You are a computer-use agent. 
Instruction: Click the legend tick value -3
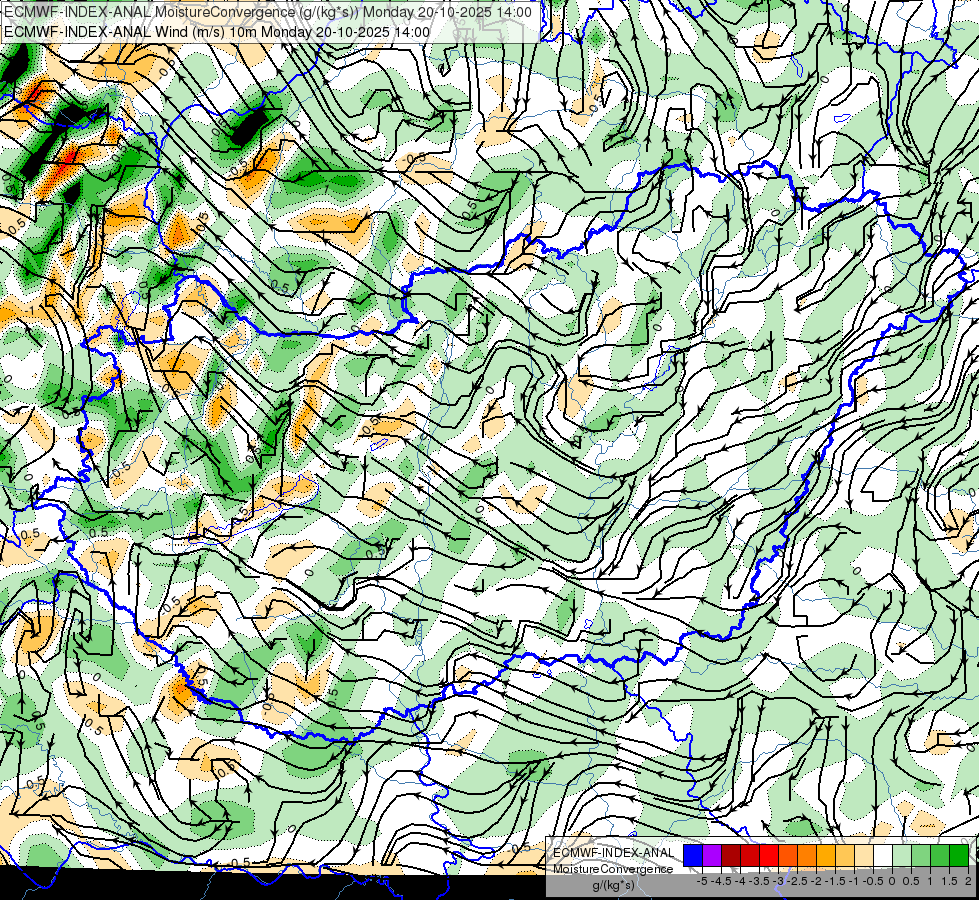[x=778, y=881]
